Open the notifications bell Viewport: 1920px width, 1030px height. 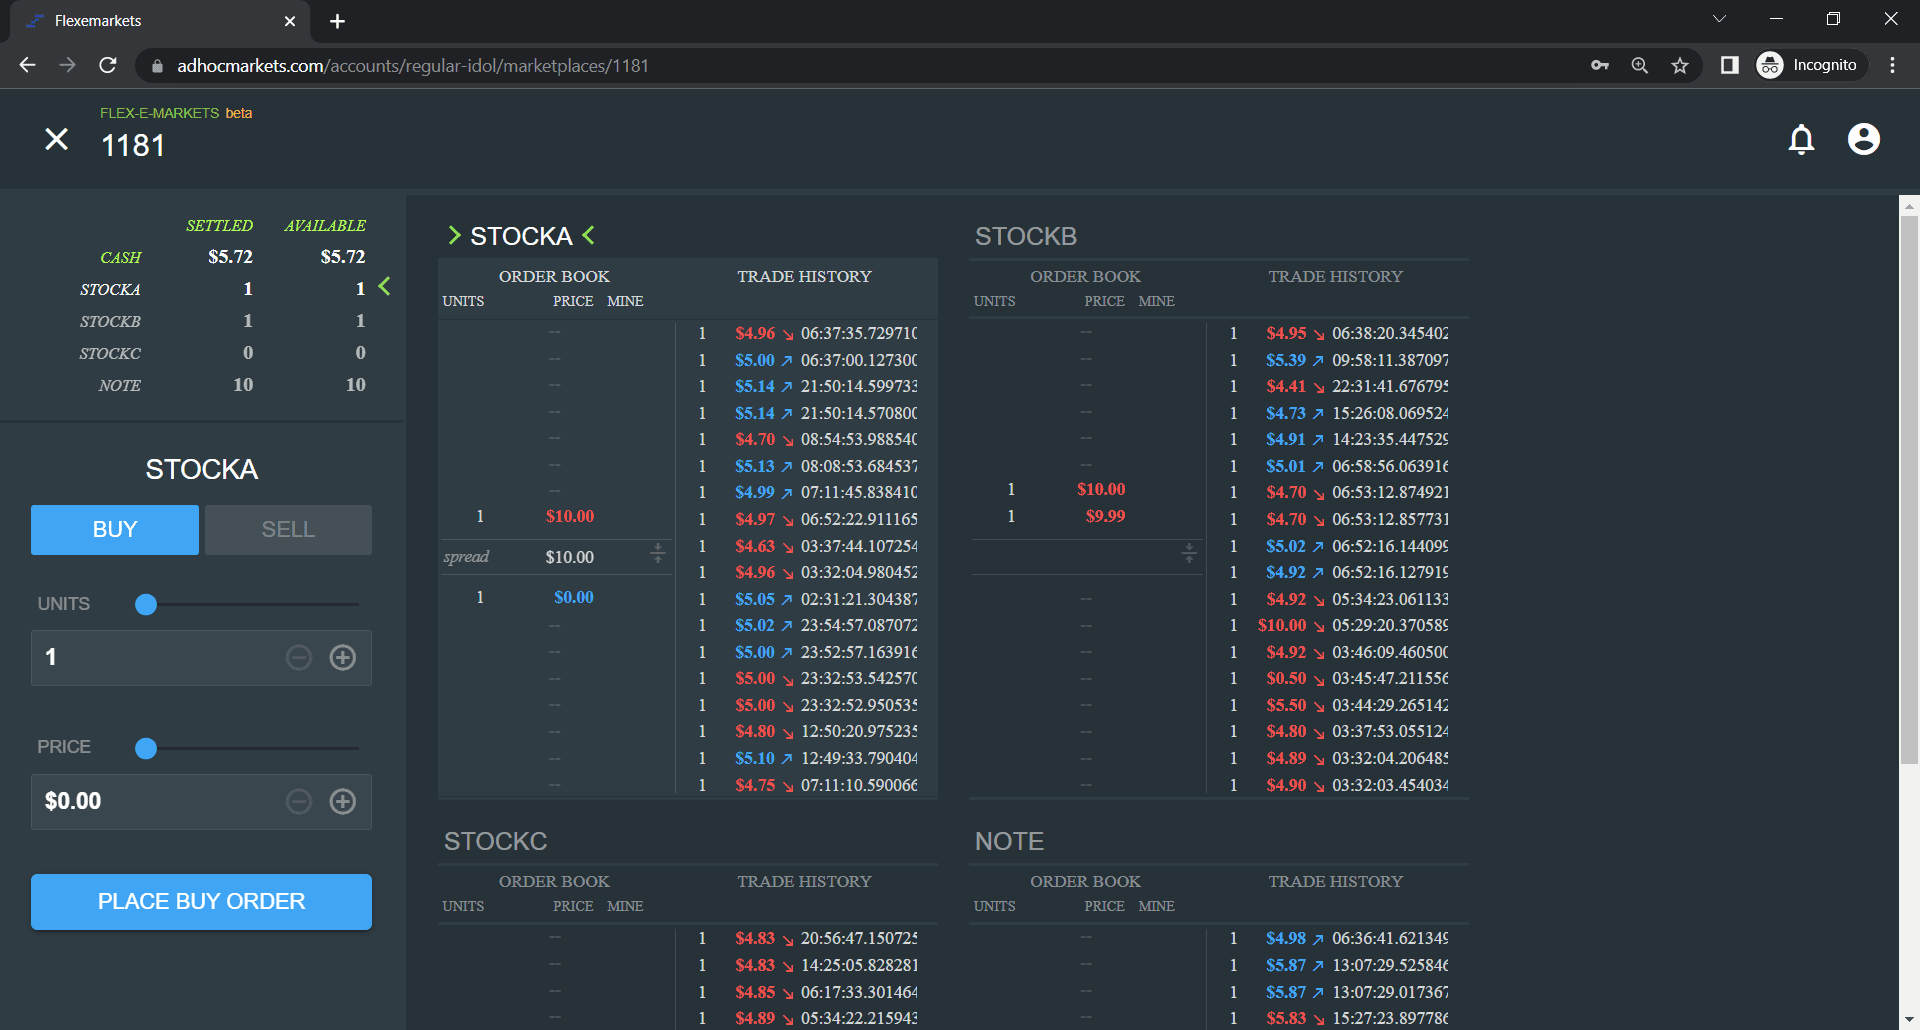pyautogui.click(x=1801, y=139)
